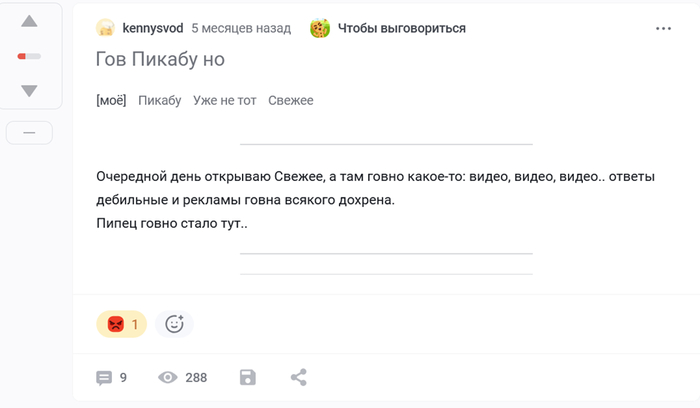
Task: Open the three-dot post options menu
Action: coord(664,29)
